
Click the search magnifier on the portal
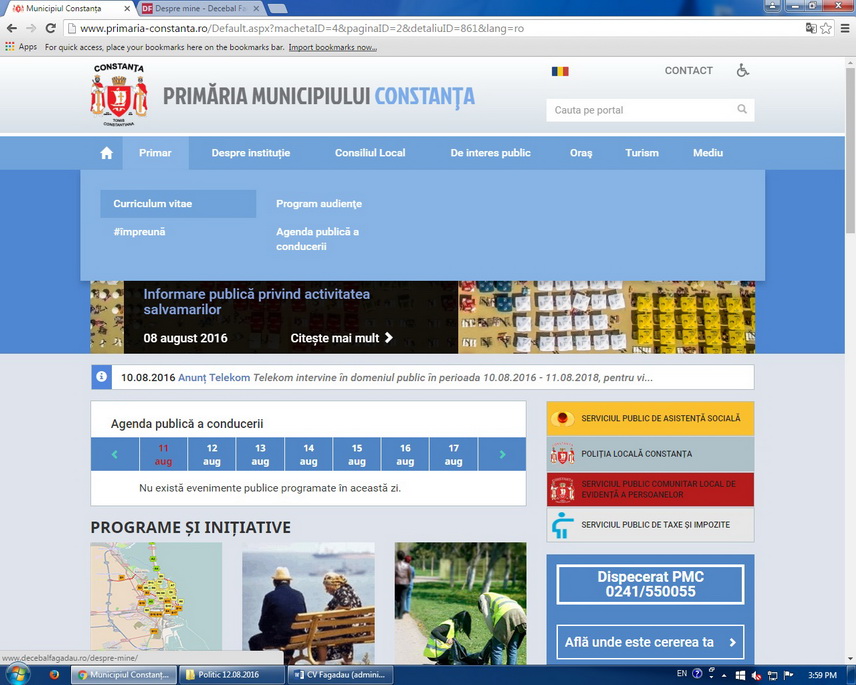[x=741, y=110]
